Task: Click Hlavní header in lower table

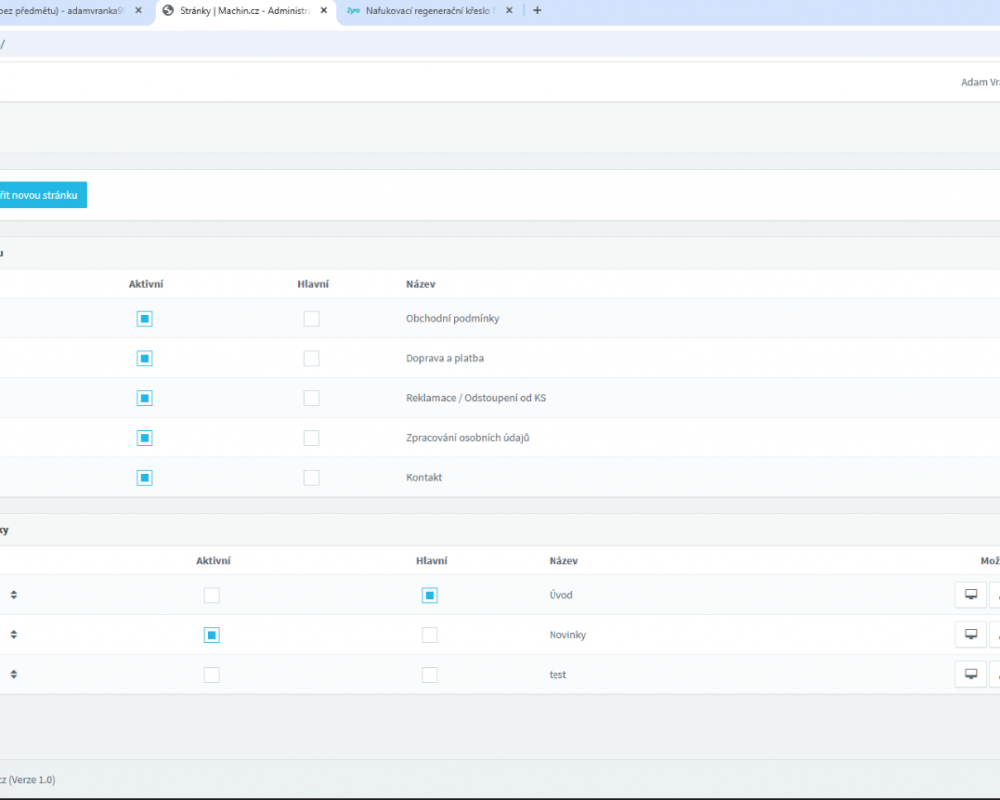Action: click(x=432, y=561)
